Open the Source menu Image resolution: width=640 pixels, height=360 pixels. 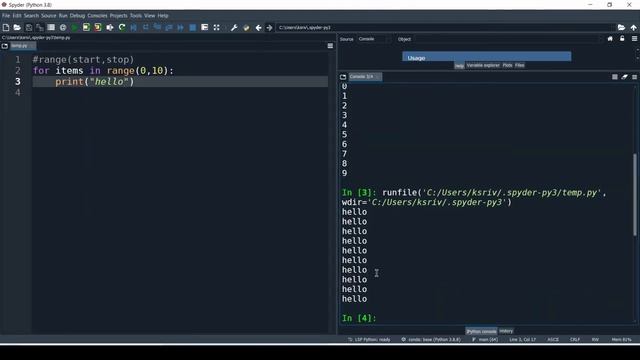point(49,16)
